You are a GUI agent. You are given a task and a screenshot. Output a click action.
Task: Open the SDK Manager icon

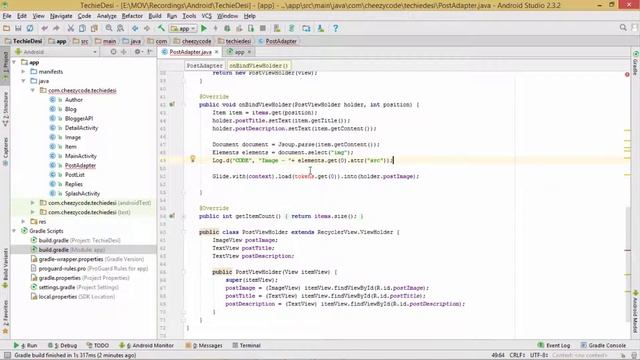tap(321, 28)
